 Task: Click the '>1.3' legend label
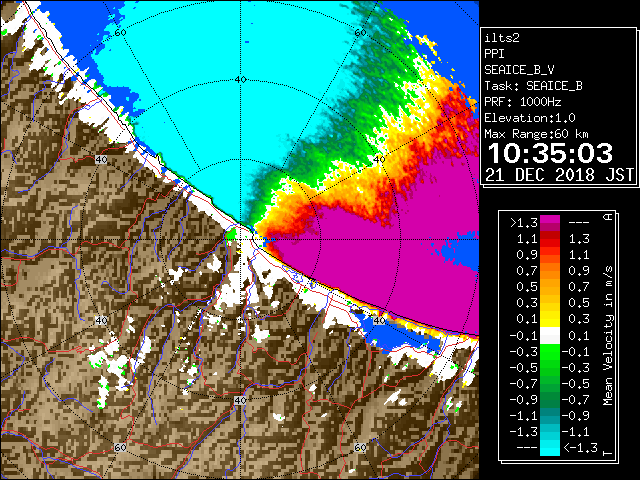[x=524, y=223]
